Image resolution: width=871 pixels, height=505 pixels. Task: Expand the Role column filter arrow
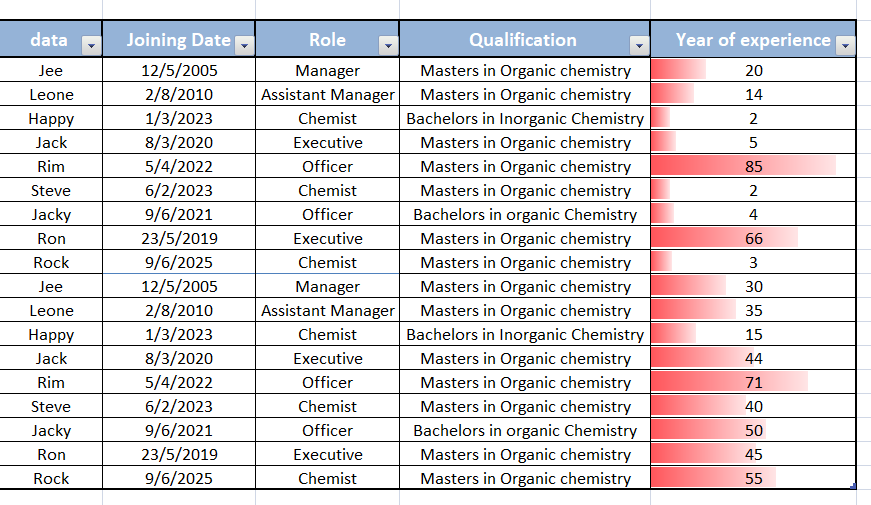click(x=388, y=45)
